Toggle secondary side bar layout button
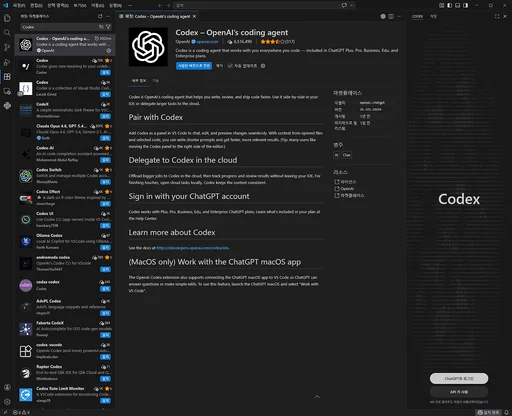This screenshot has height=416, width=512. [x=466, y=5]
